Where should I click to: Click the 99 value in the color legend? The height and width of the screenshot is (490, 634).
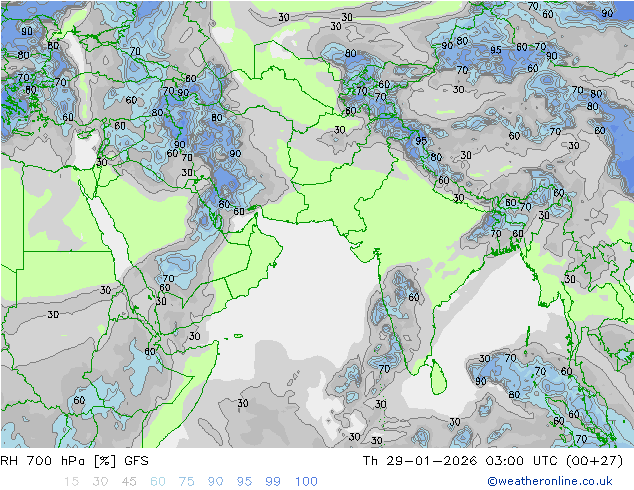point(273,482)
